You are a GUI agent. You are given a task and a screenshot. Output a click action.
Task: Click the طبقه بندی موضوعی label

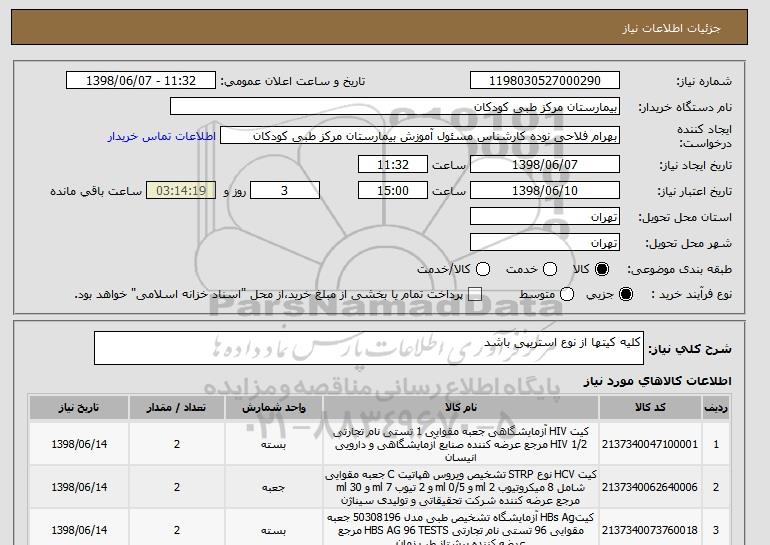pyautogui.click(x=680, y=269)
